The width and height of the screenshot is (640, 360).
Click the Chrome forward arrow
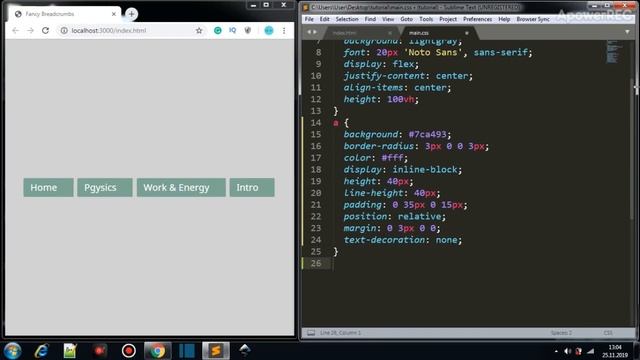point(30,31)
